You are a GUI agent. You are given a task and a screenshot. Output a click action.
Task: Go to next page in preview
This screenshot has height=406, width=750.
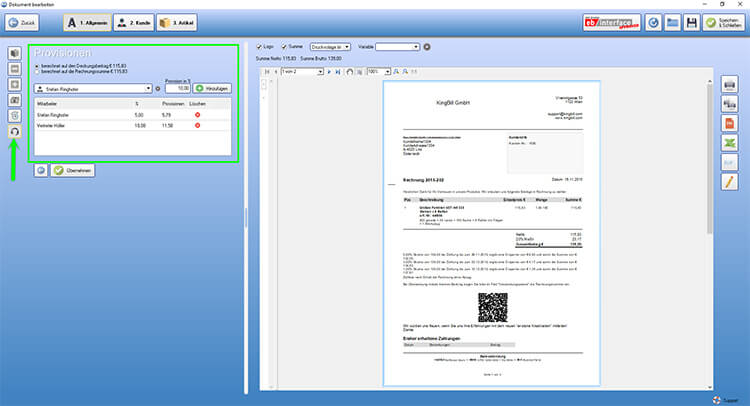pos(329,71)
